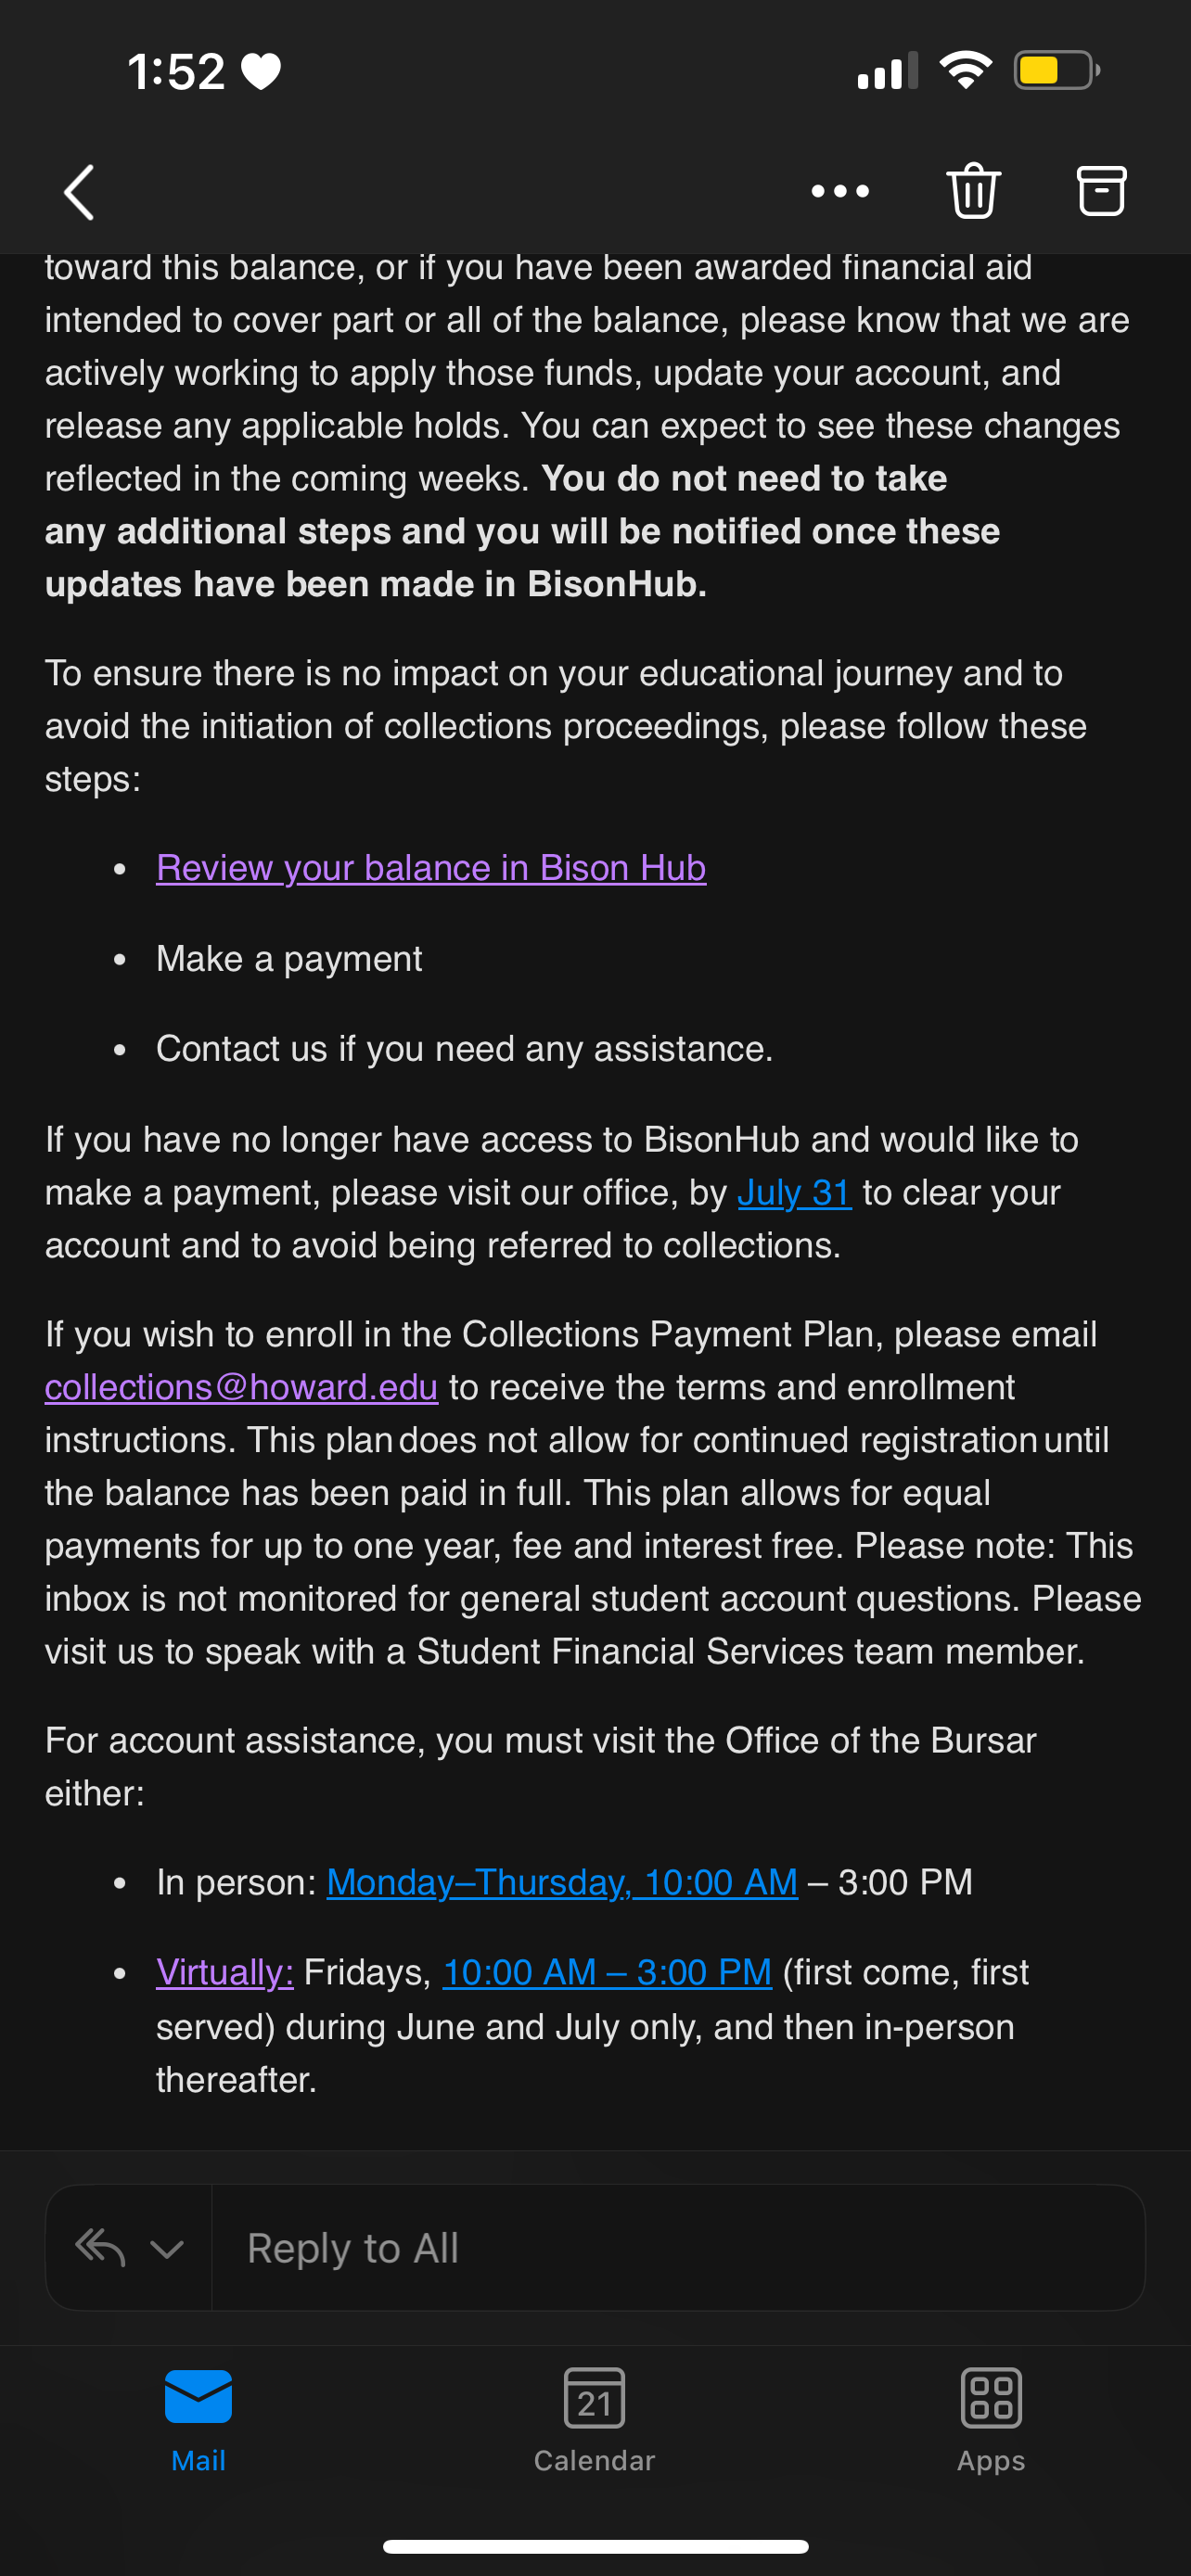This screenshot has width=1191, height=2576.
Task: Email collections@howard.edu via the link
Action: coord(241,1387)
